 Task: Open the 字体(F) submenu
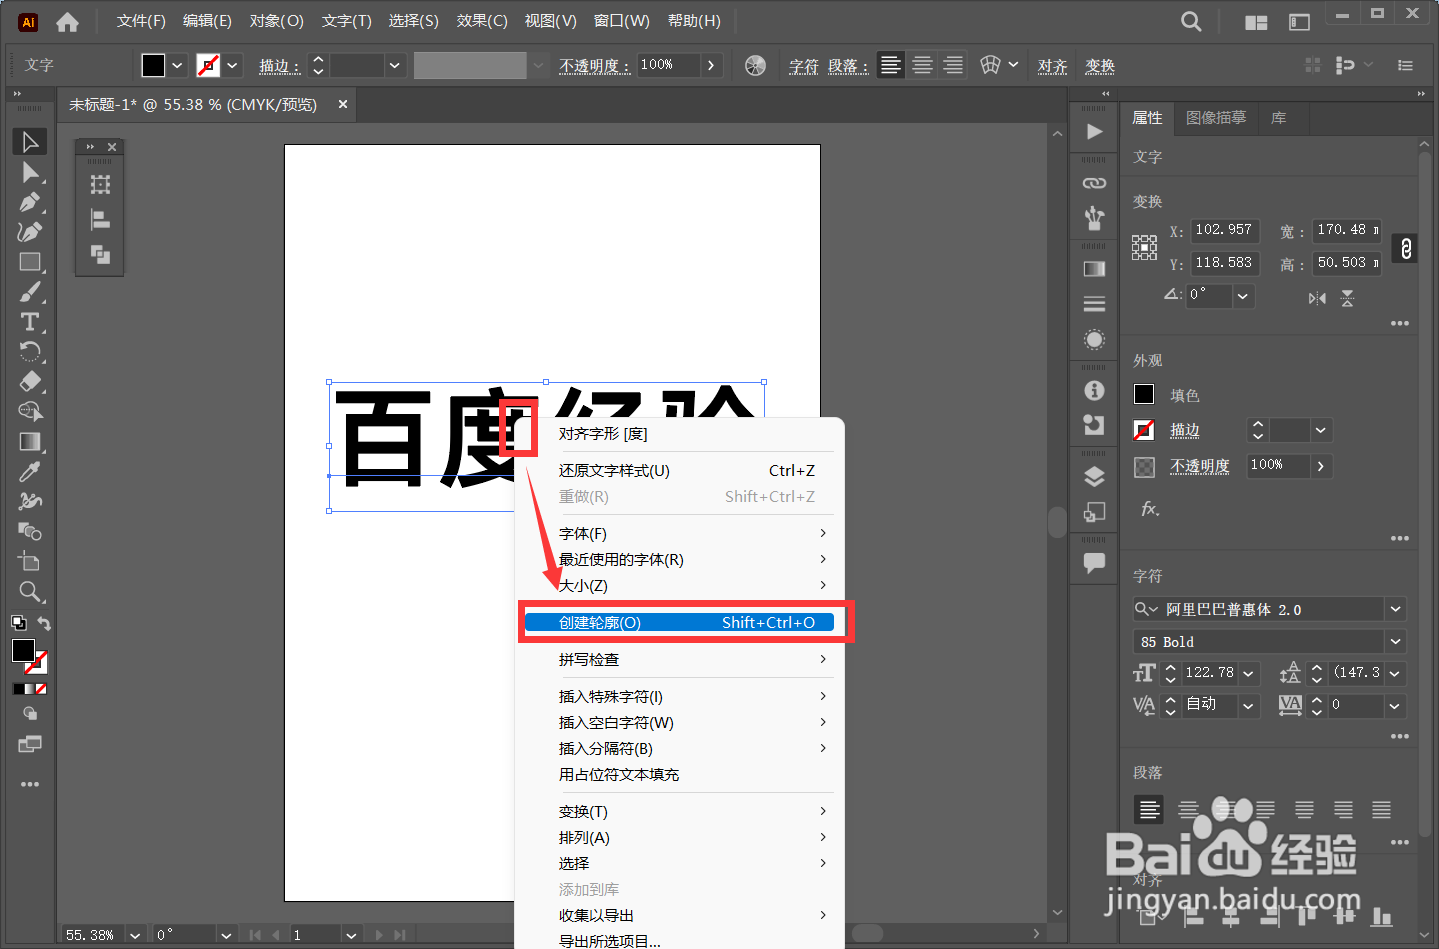pos(680,533)
